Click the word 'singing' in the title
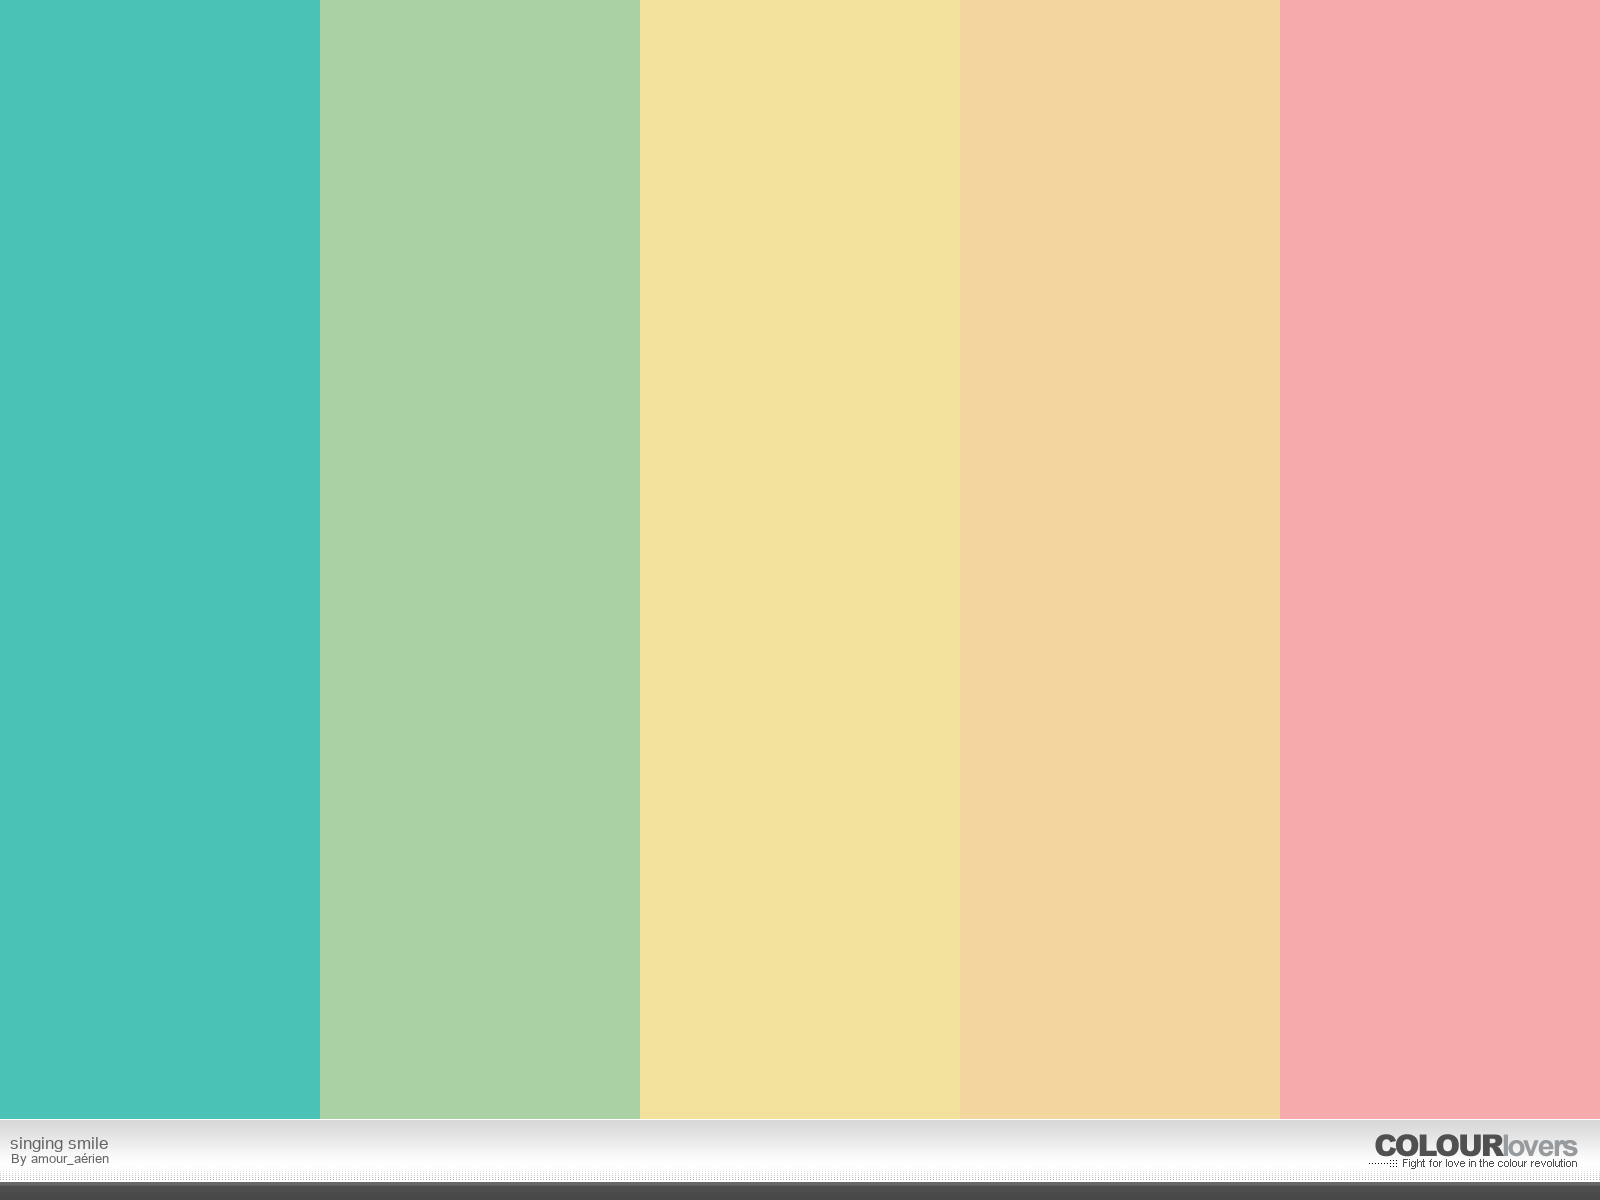The height and width of the screenshot is (1200, 1600). click(x=36, y=1143)
